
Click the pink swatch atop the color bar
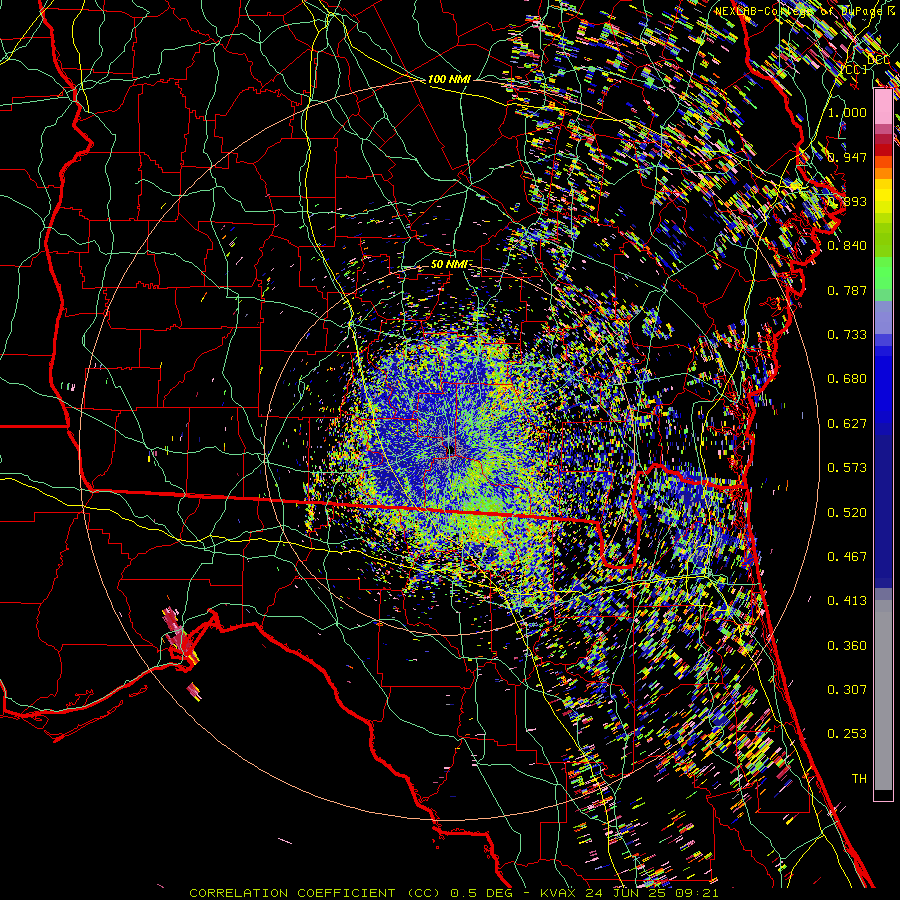click(883, 106)
